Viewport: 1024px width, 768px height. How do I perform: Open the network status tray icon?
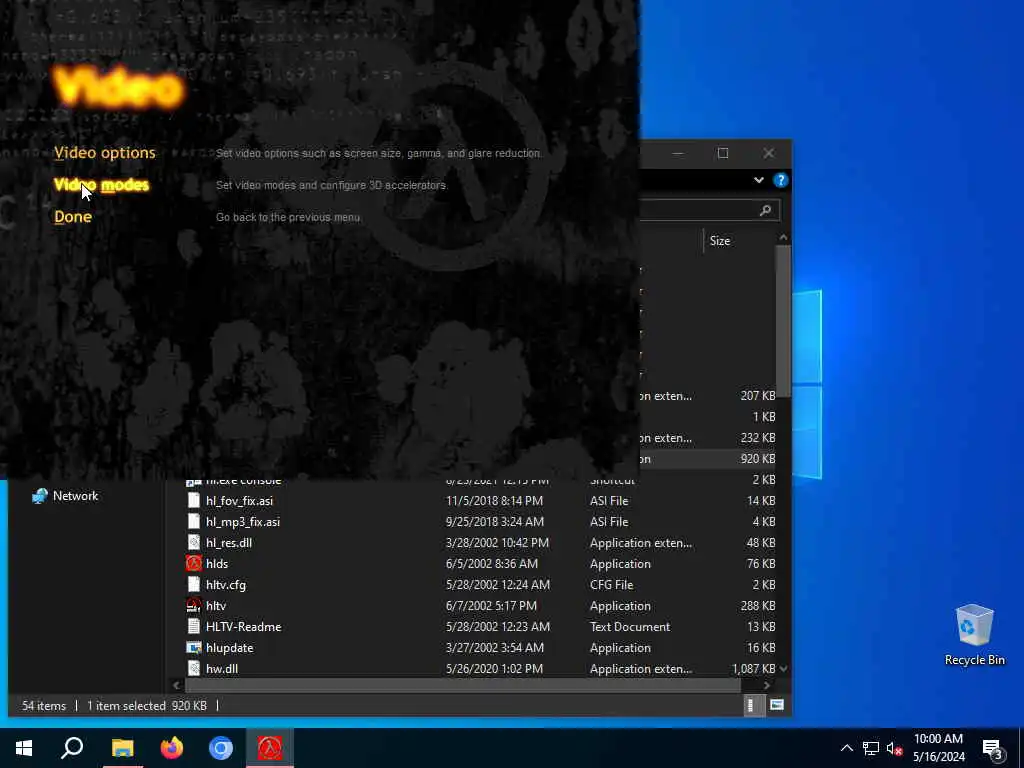(x=871, y=748)
